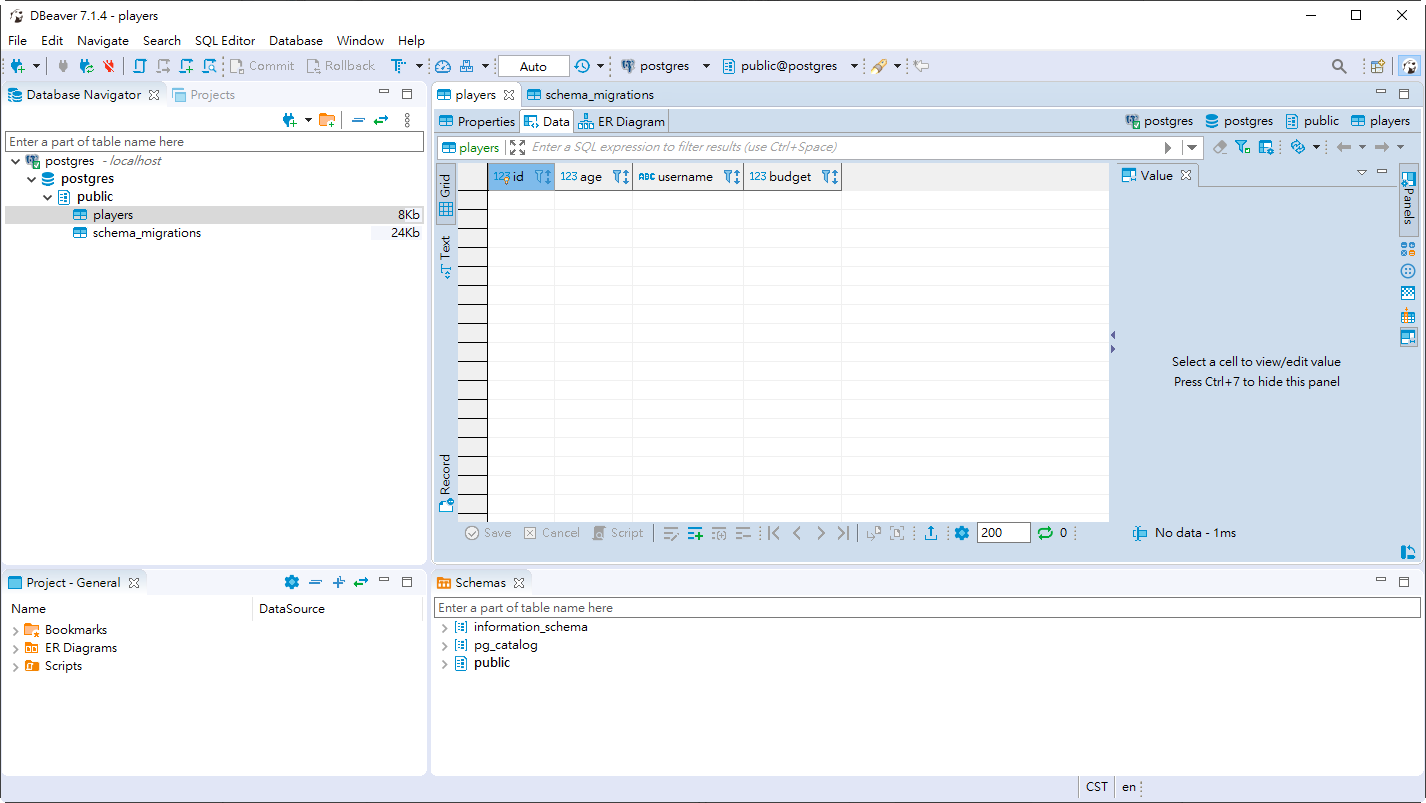Toggle expand filter panel icon

coord(517,147)
